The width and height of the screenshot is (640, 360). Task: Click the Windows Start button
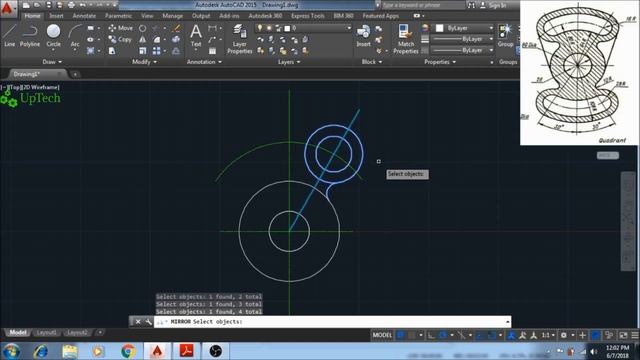click(x=11, y=351)
